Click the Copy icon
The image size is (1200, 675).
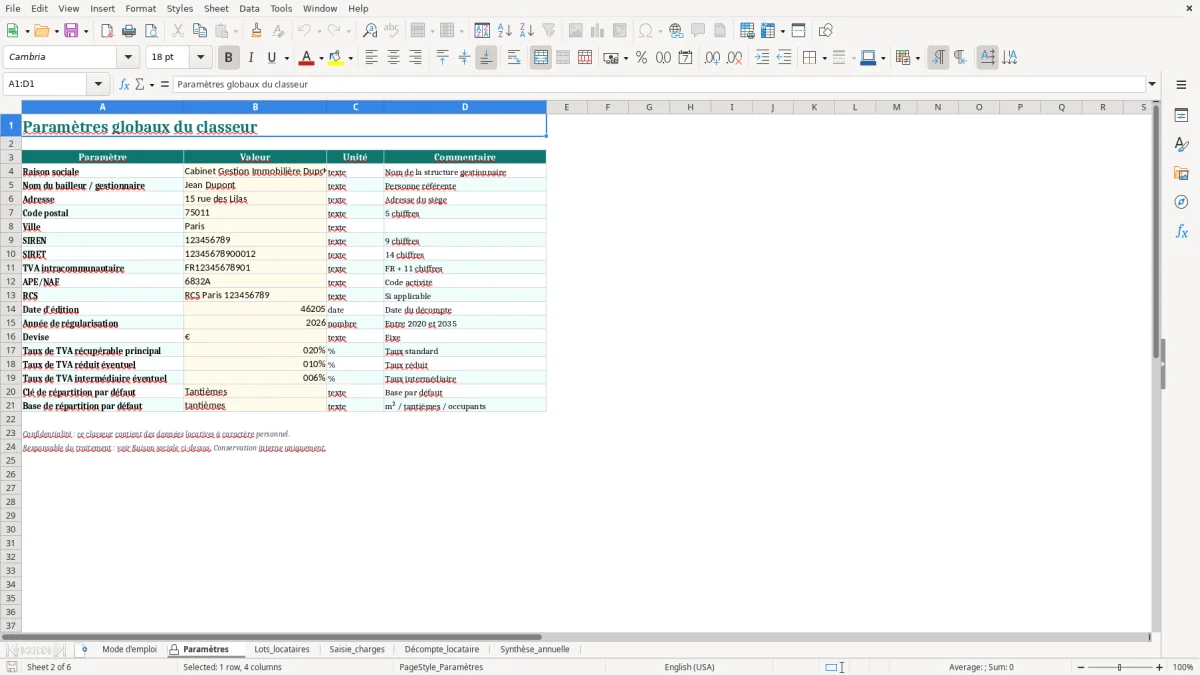tap(199, 31)
